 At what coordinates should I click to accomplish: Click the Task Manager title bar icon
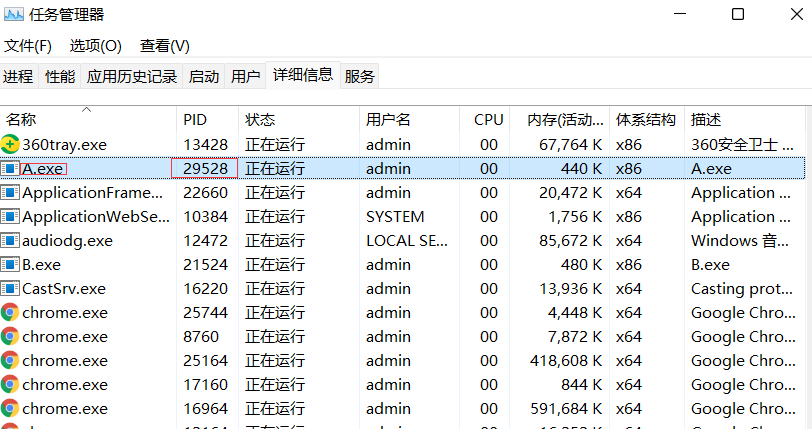(x=14, y=14)
